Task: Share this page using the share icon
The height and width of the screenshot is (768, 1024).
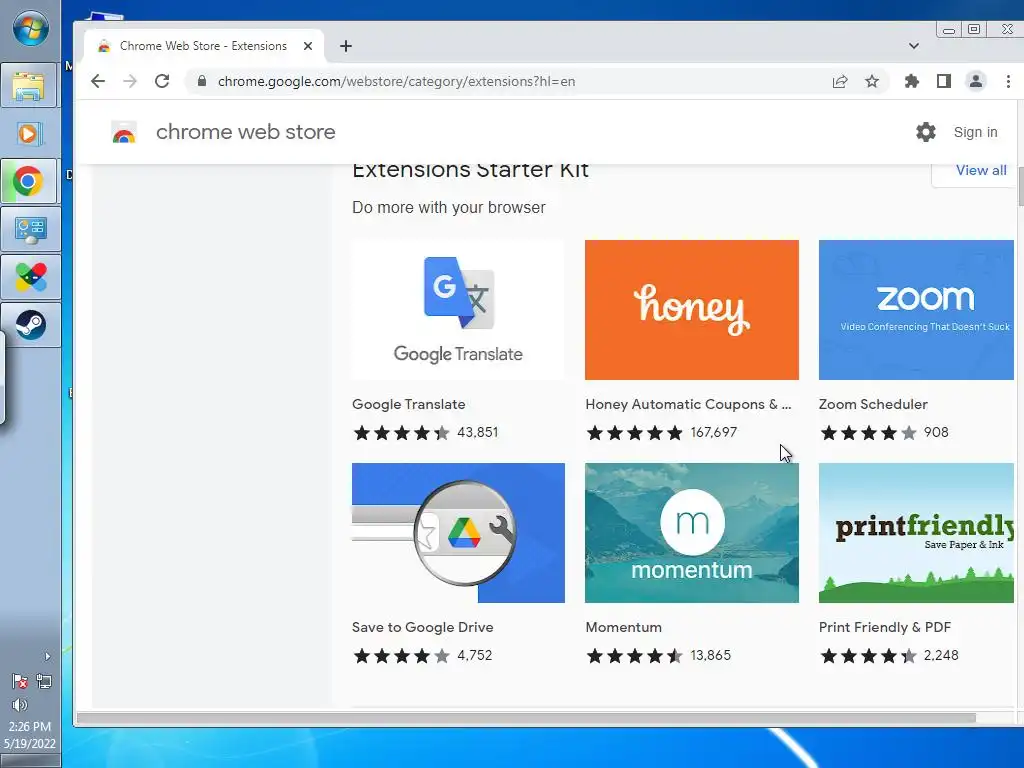Action: click(x=840, y=81)
